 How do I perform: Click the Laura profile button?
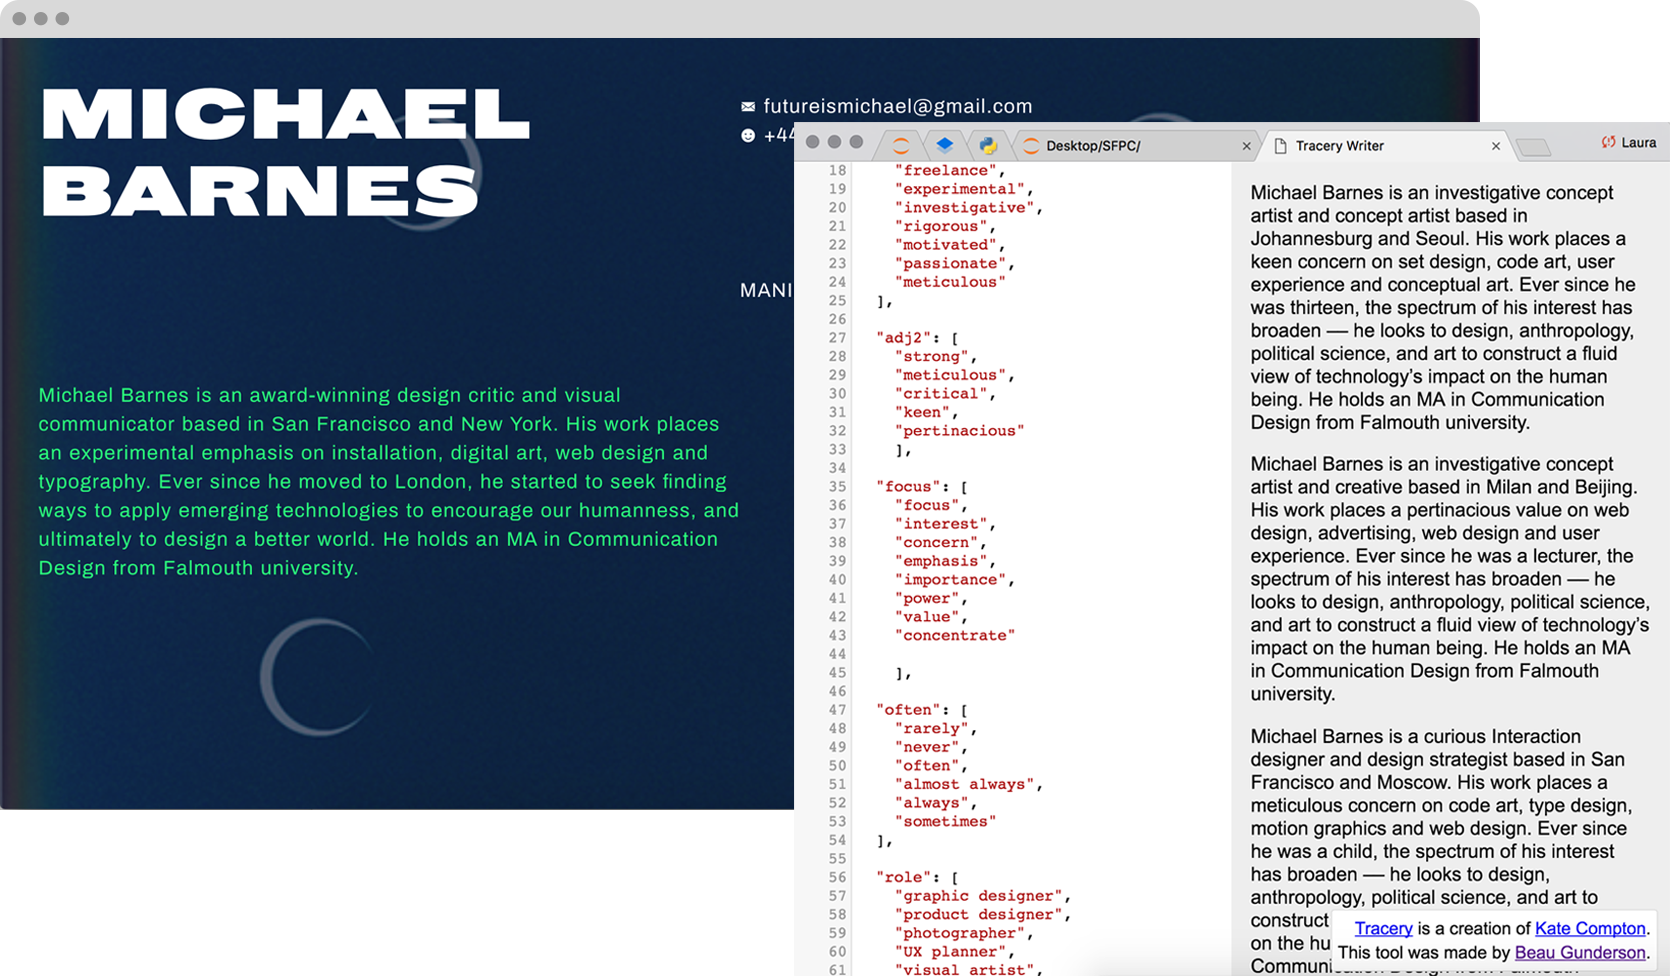(1628, 143)
